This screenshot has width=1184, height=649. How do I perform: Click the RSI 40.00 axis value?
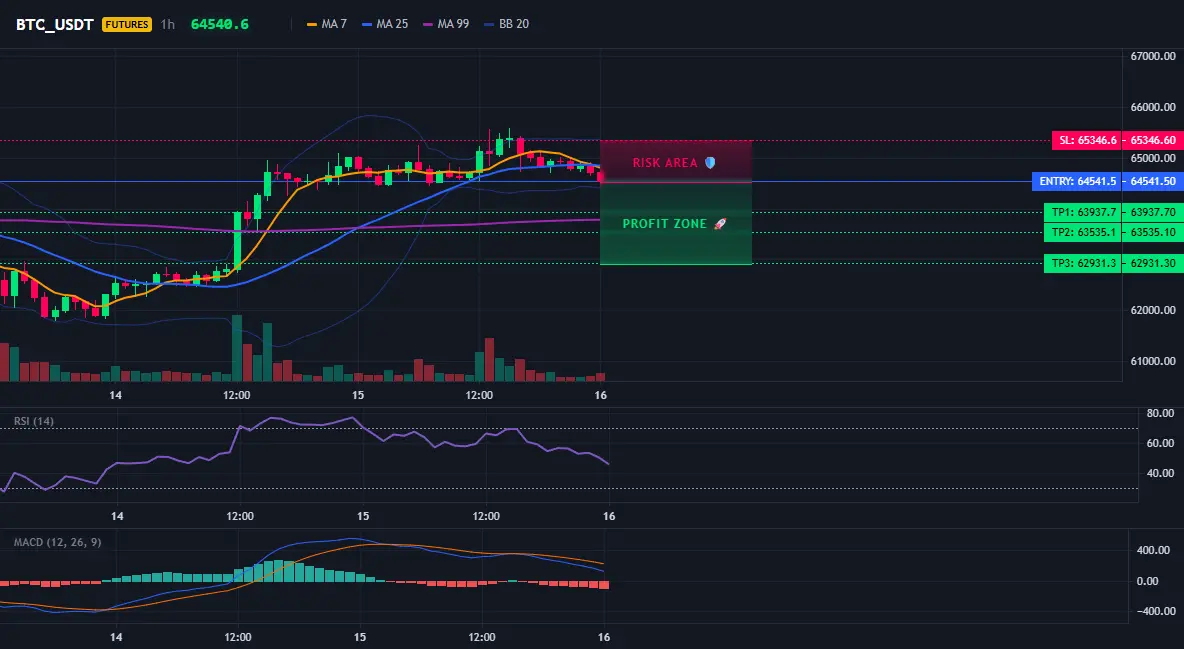point(1161,473)
